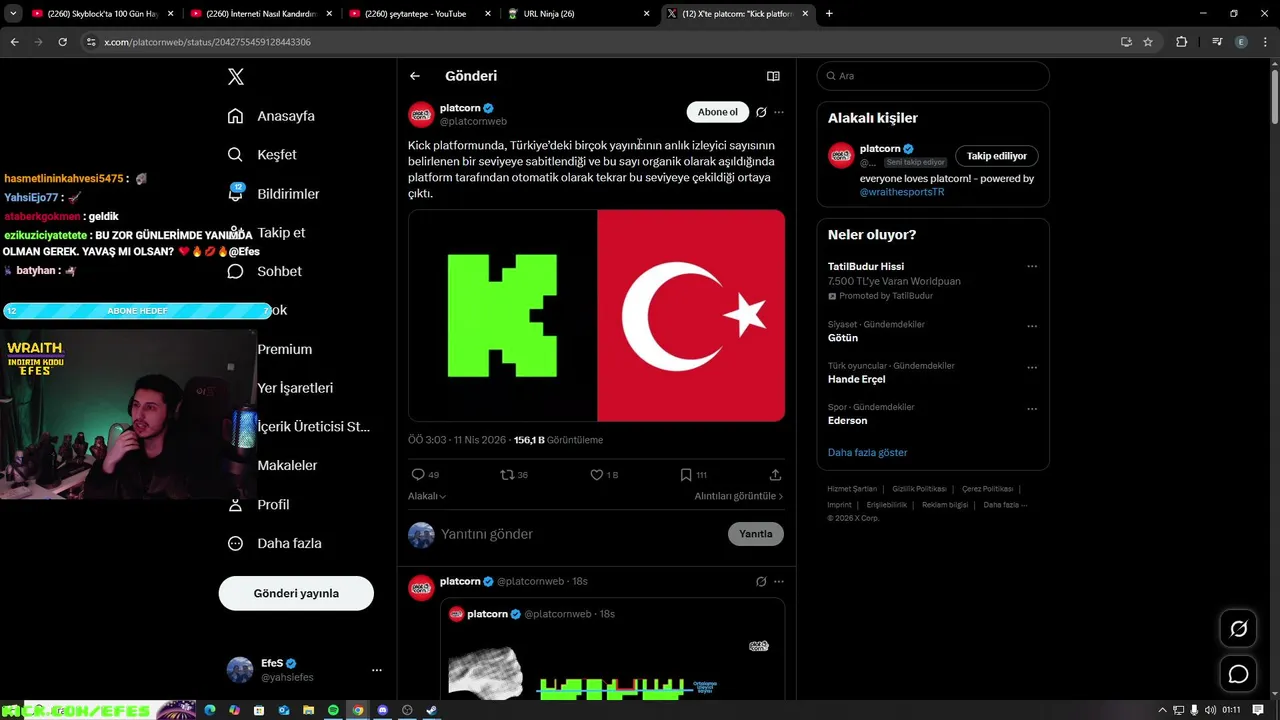Click the x.com address bar URL
This screenshot has height=720, width=1280.
coord(207,42)
